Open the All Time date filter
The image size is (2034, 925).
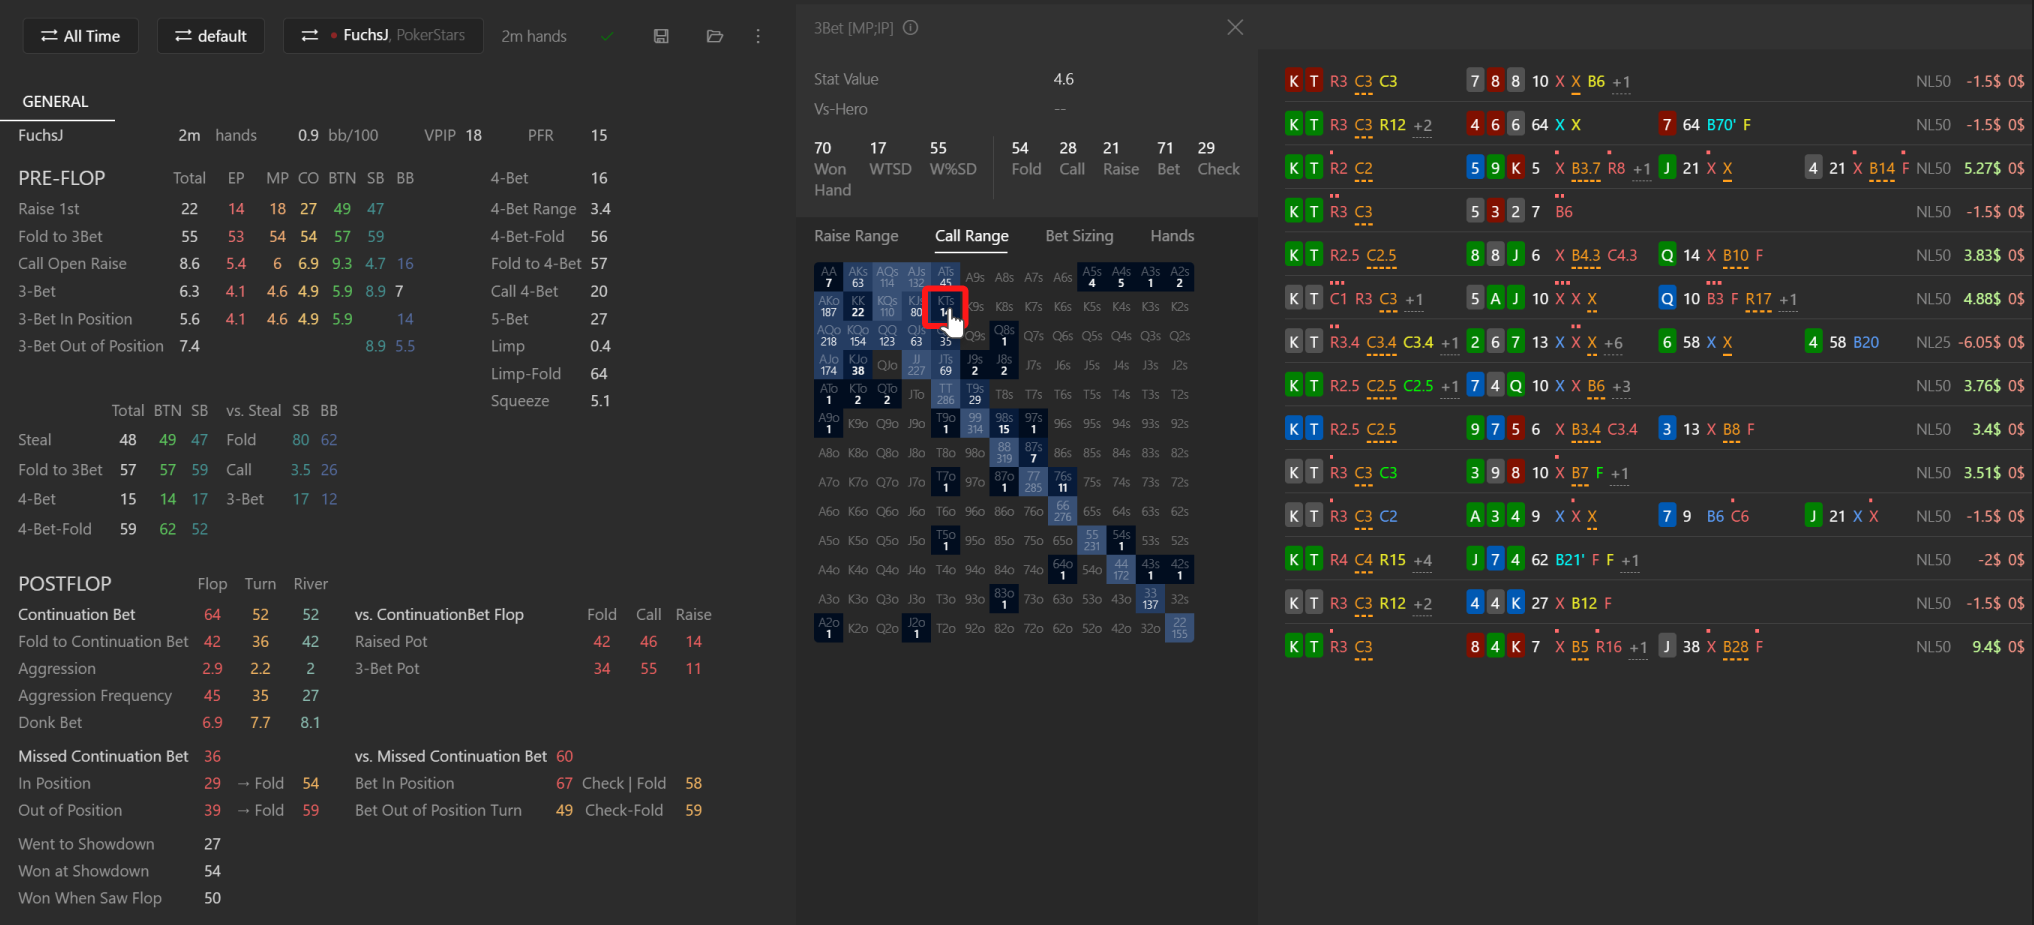coord(80,36)
